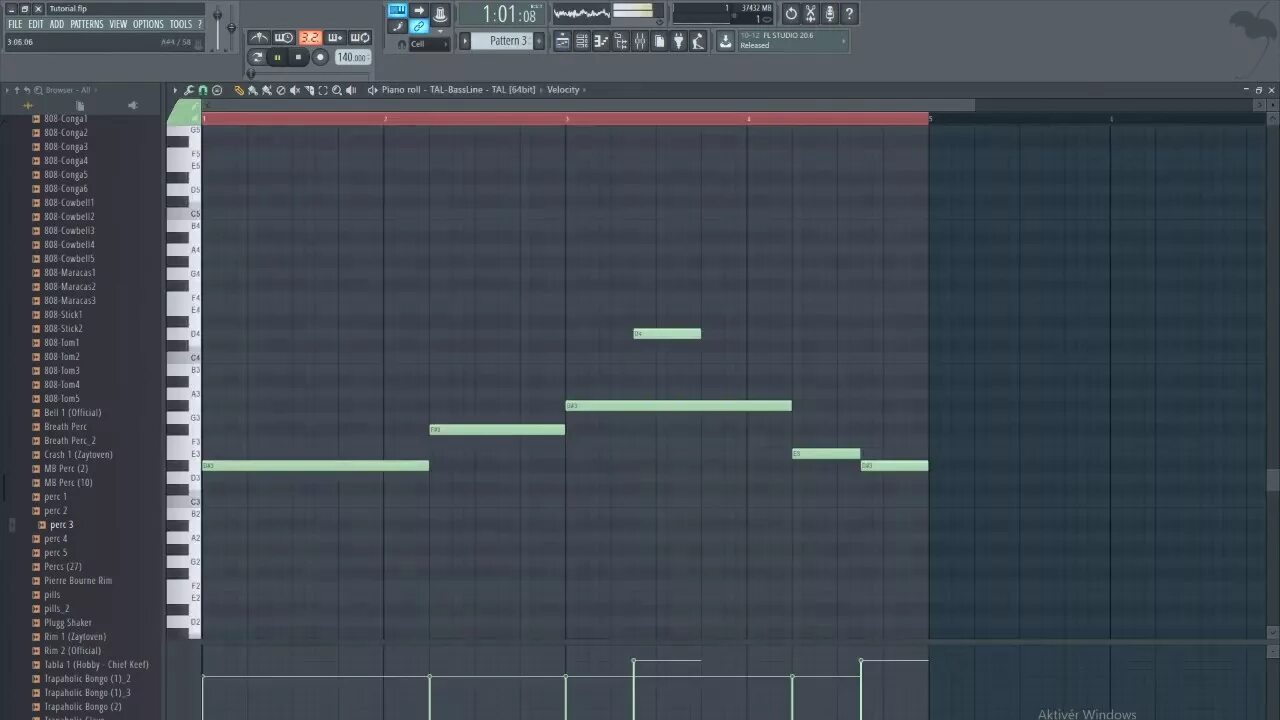Screen dimensions: 1280x720
Task: Open the PATTERNS menu
Action: click(87, 24)
